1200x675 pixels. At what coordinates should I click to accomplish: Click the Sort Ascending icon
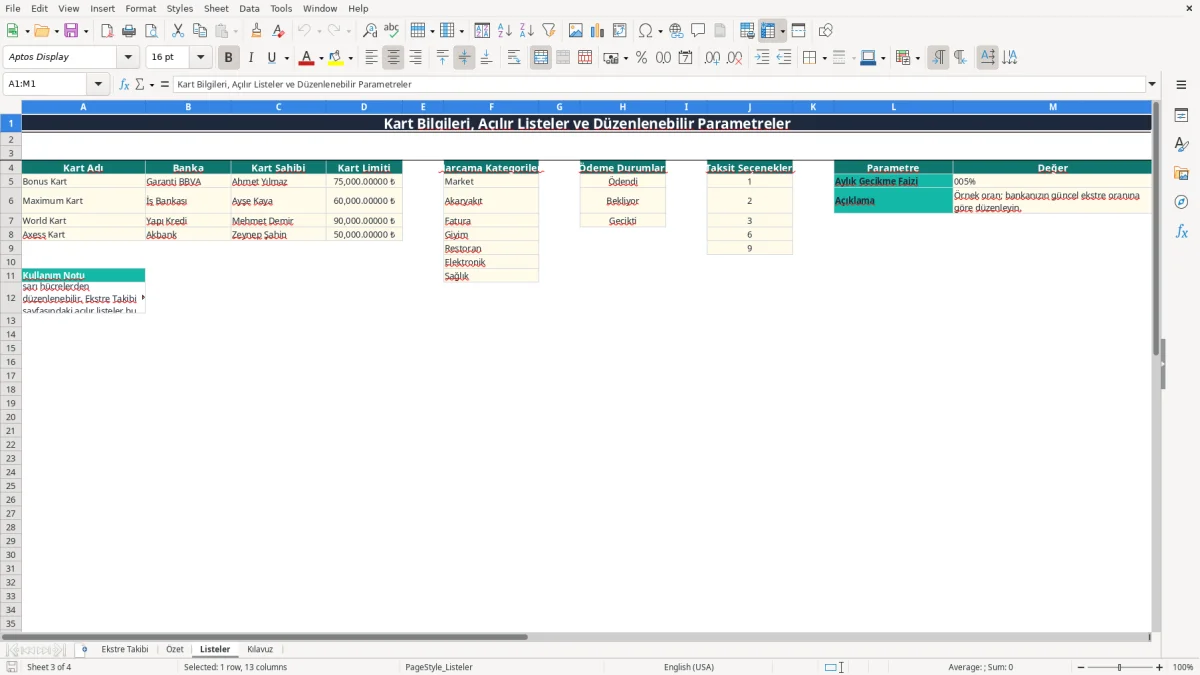(505, 31)
